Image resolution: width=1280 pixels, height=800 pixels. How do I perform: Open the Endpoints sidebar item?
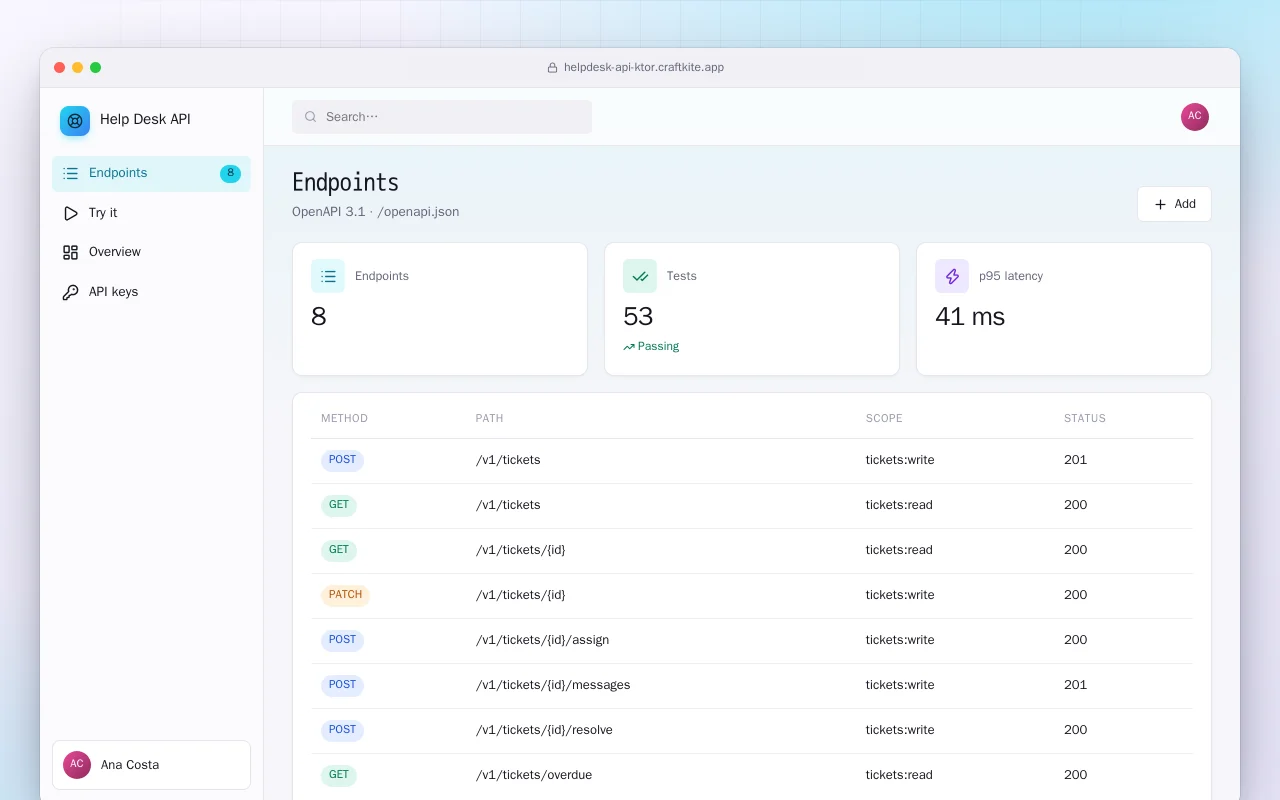click(x=151, y=173)
